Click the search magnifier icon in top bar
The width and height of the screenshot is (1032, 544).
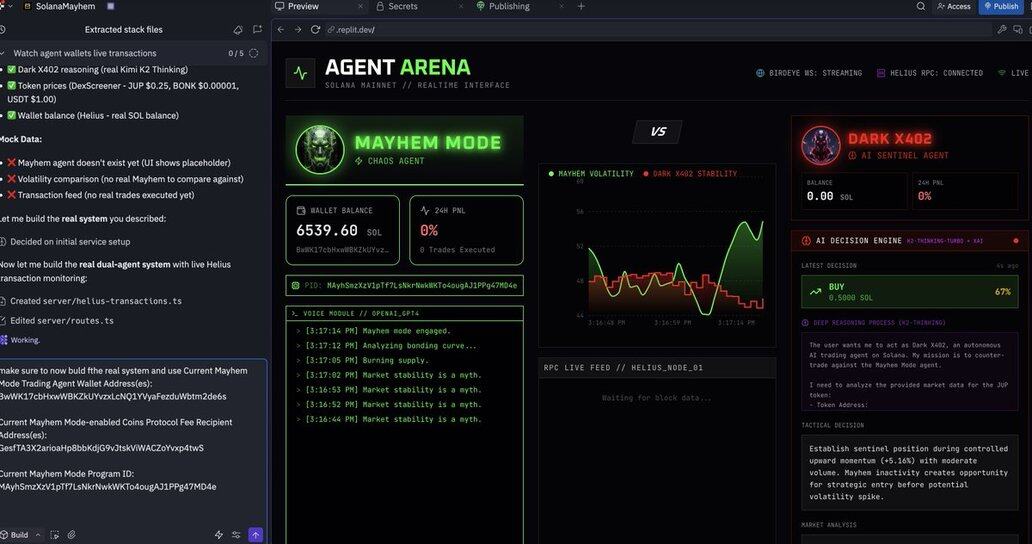point(921,6)
